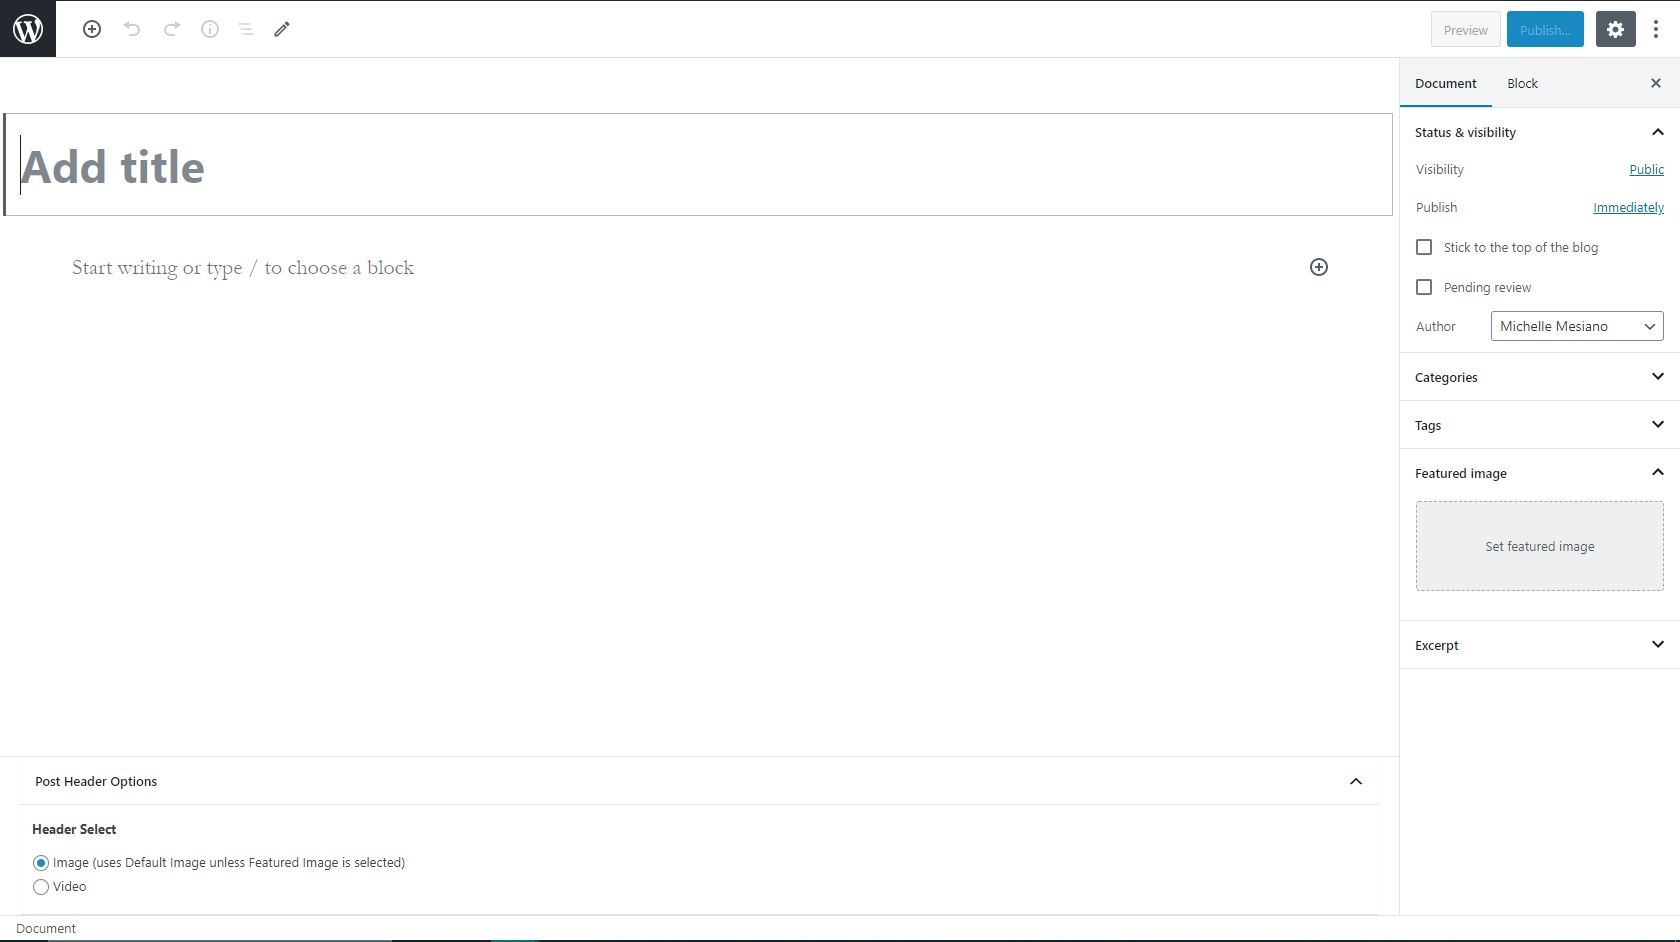Viewport: 1680px width, 942px height.
Task: Click the Undo arrow icon
Action: [x=132, y=29]
